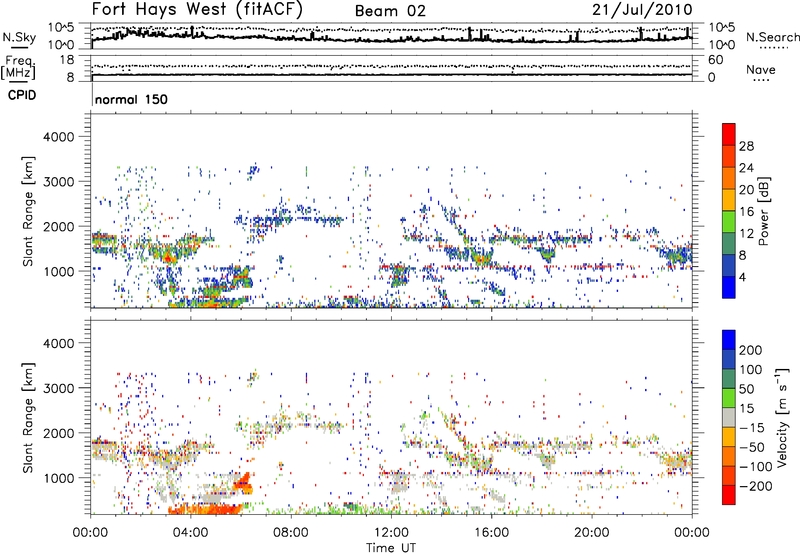Click the -15 label on the Velocity colorbar

[751, 428]
